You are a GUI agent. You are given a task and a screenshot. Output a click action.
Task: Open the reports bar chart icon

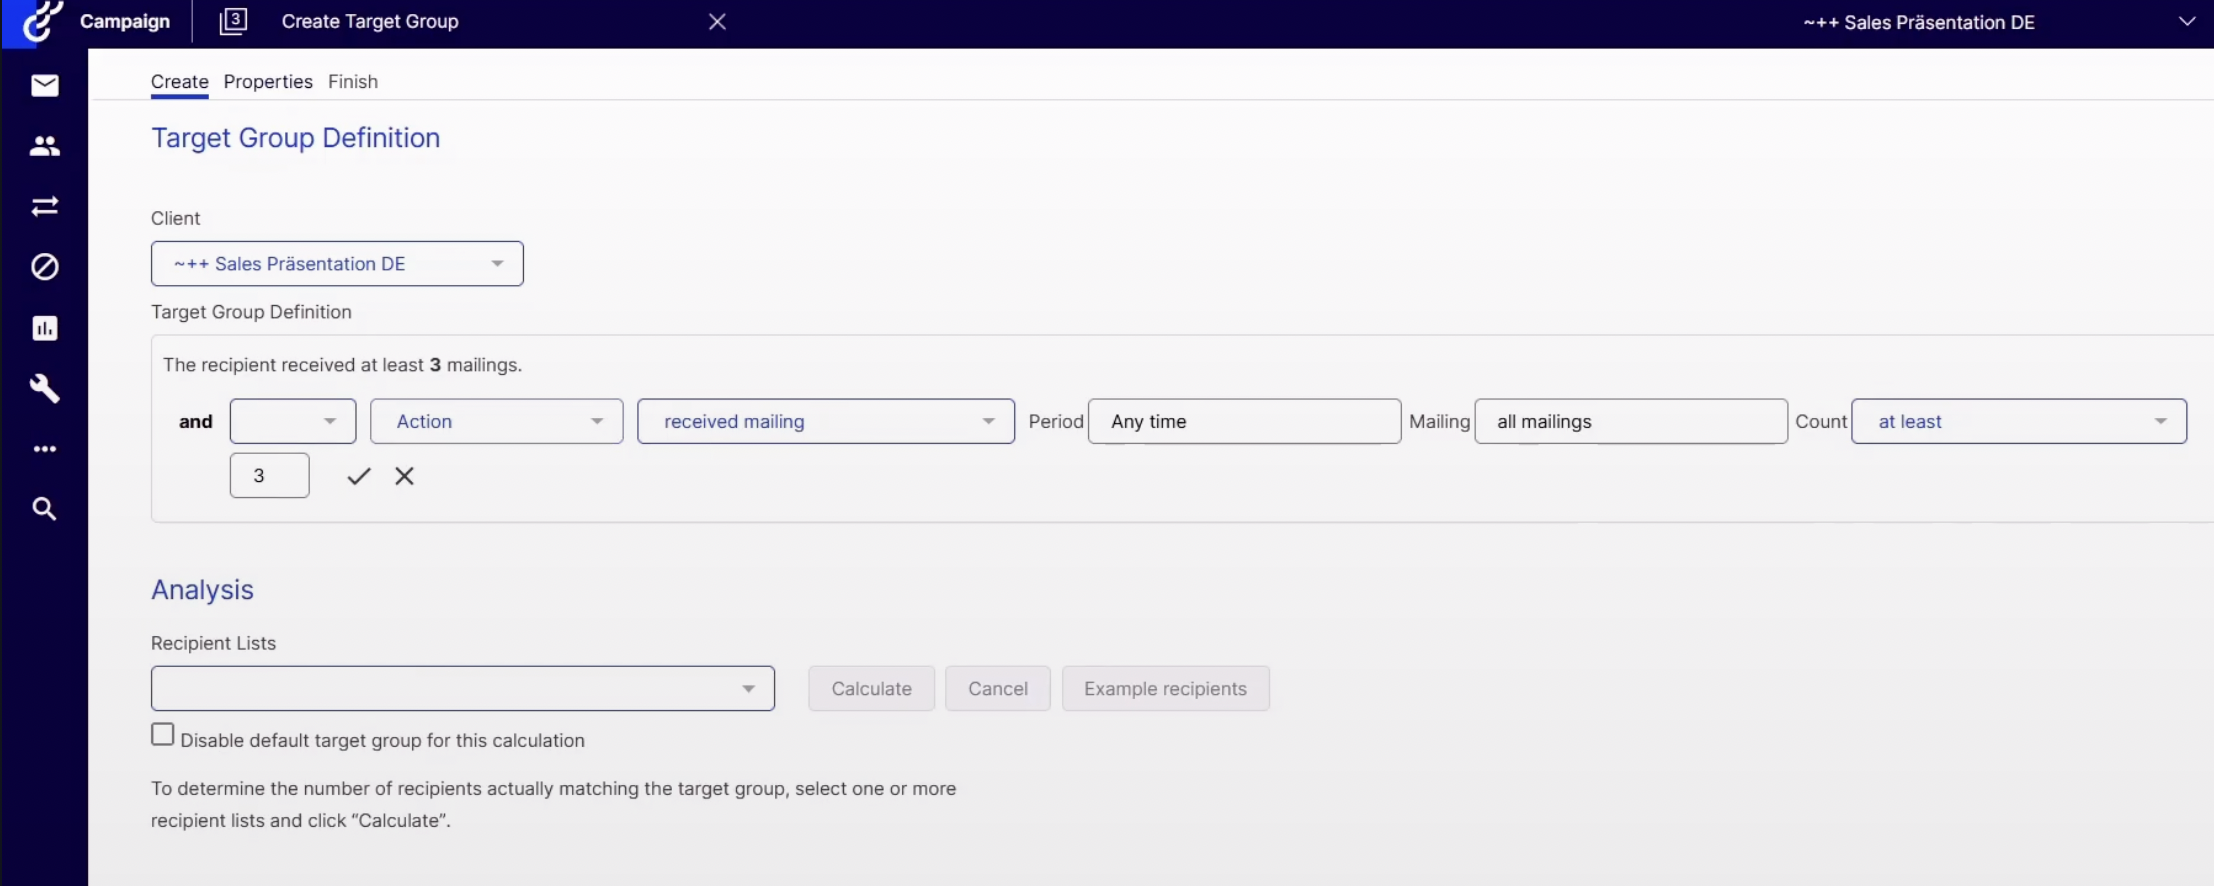(44, 328)
